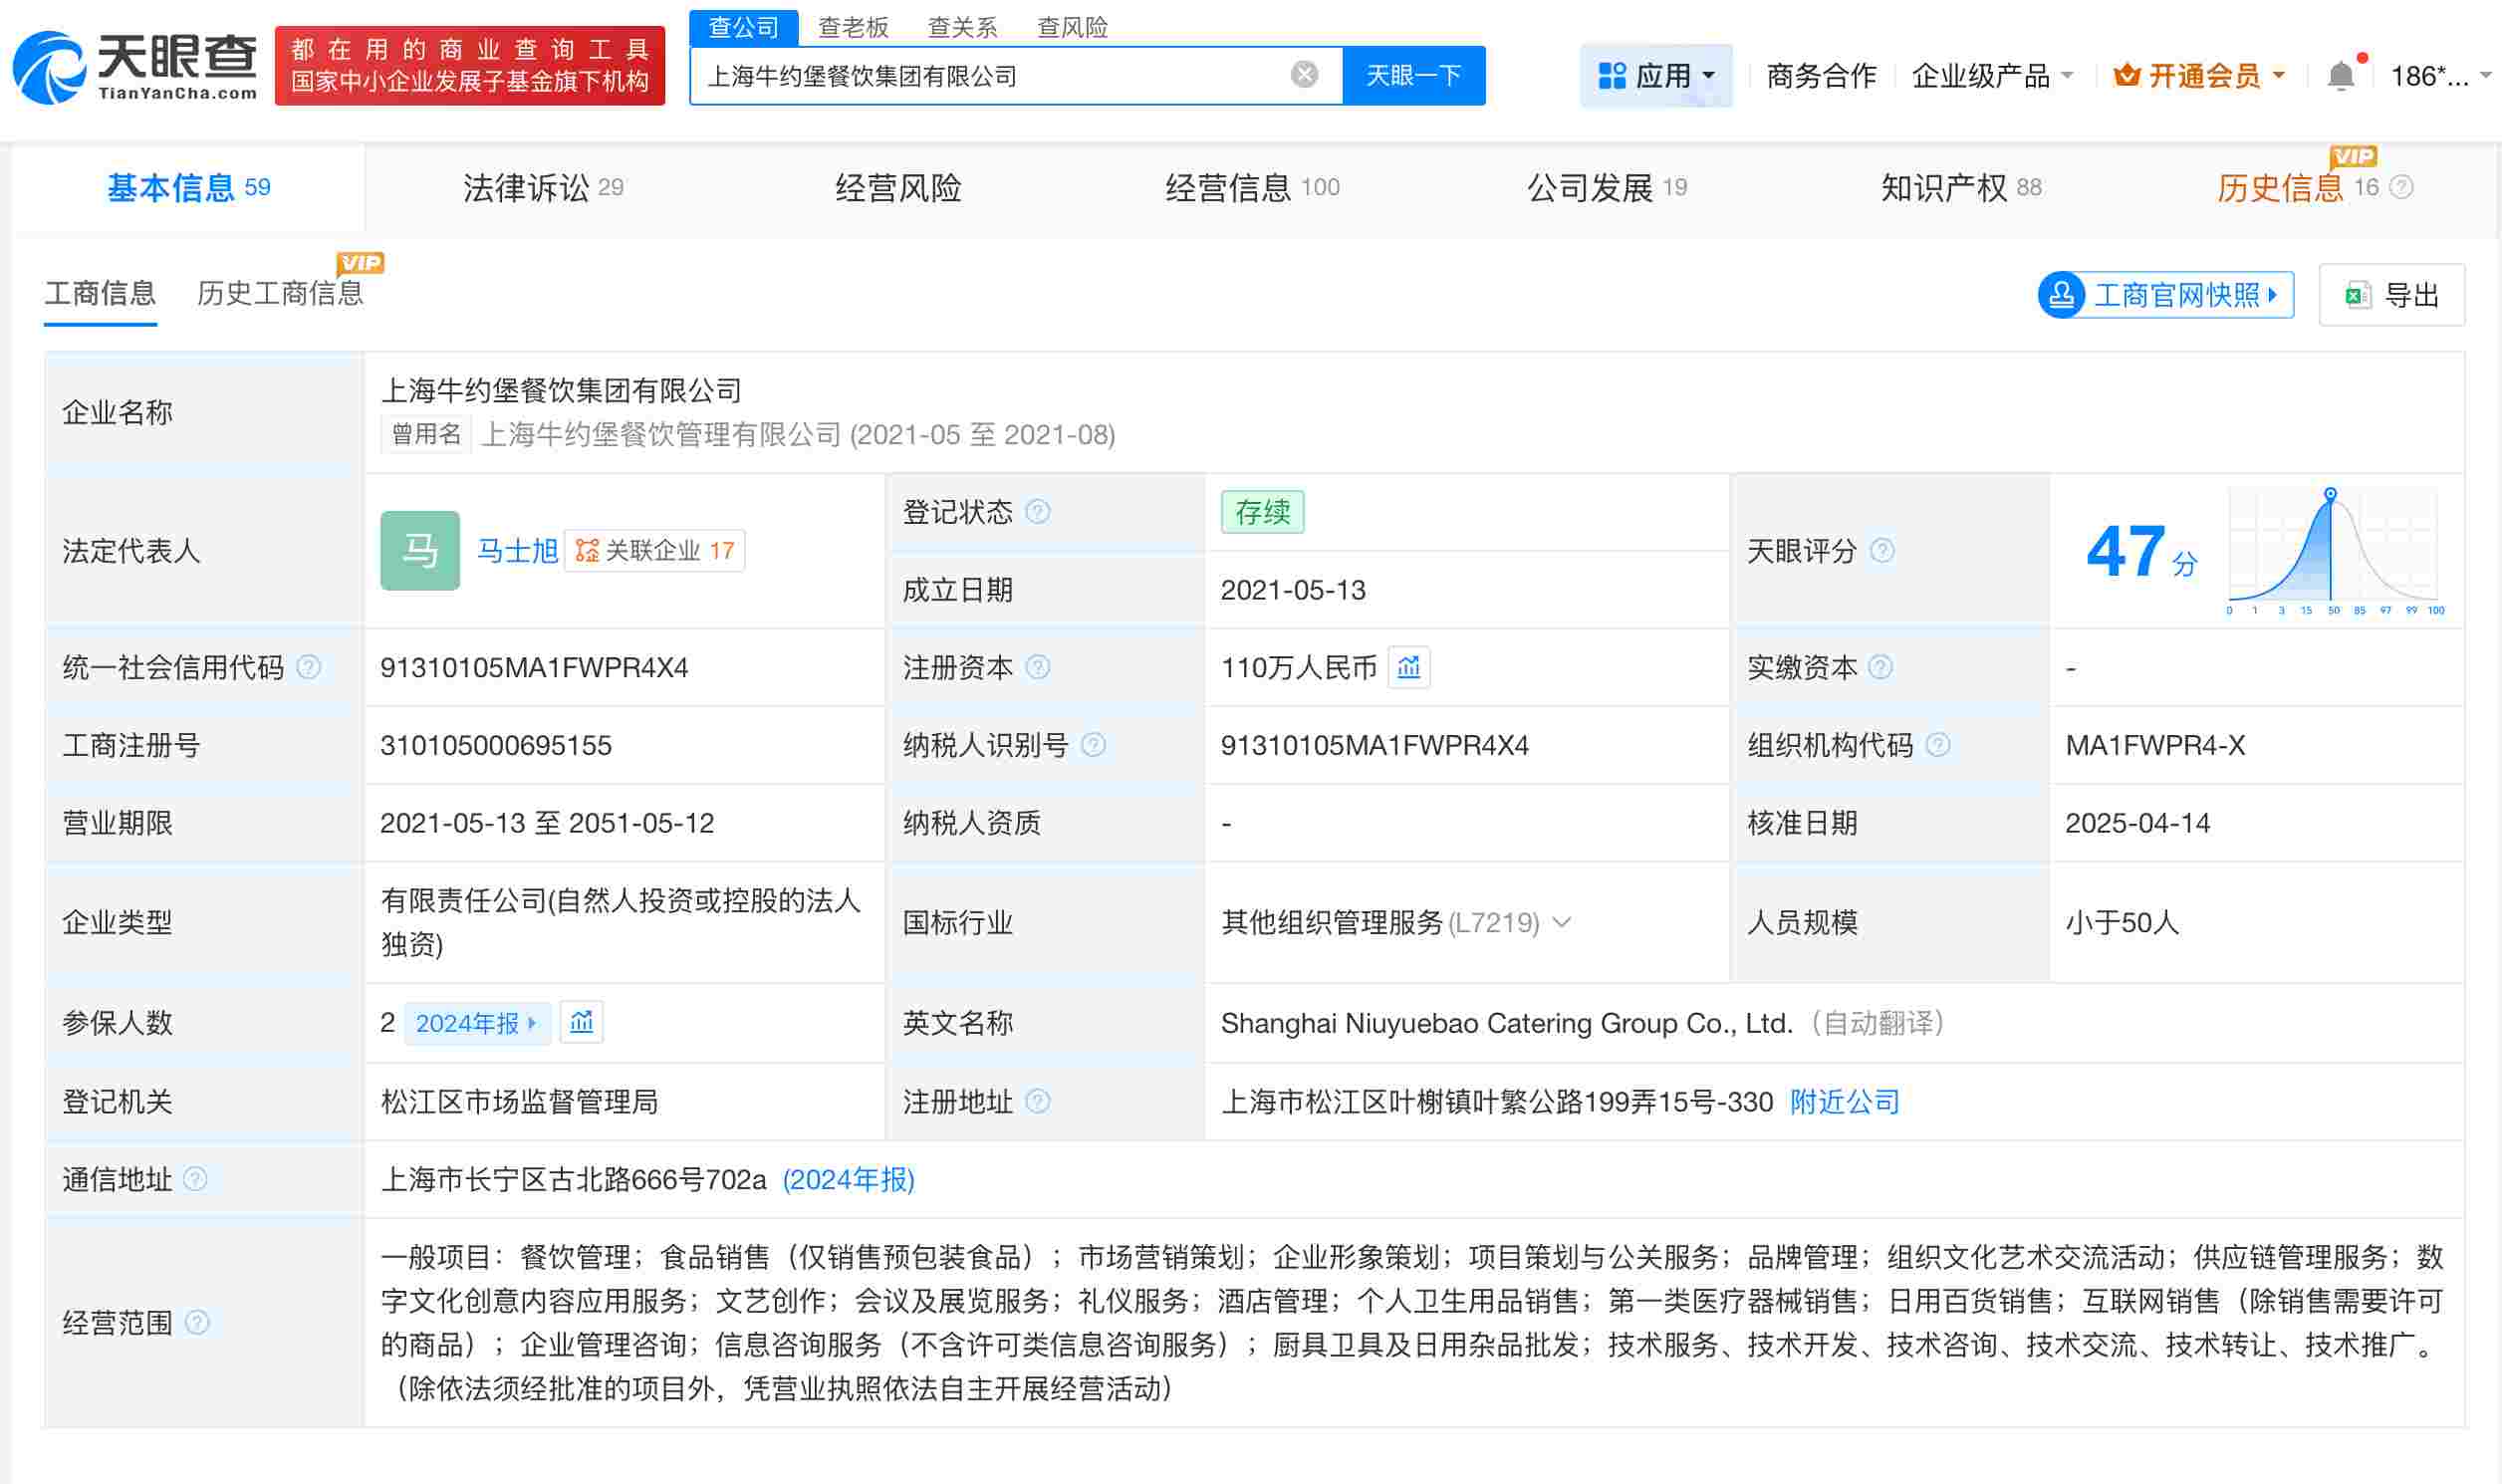The image size is (2502, 1484).
Task: Click the help icon next to 天眼评分
Action: 1882,551
